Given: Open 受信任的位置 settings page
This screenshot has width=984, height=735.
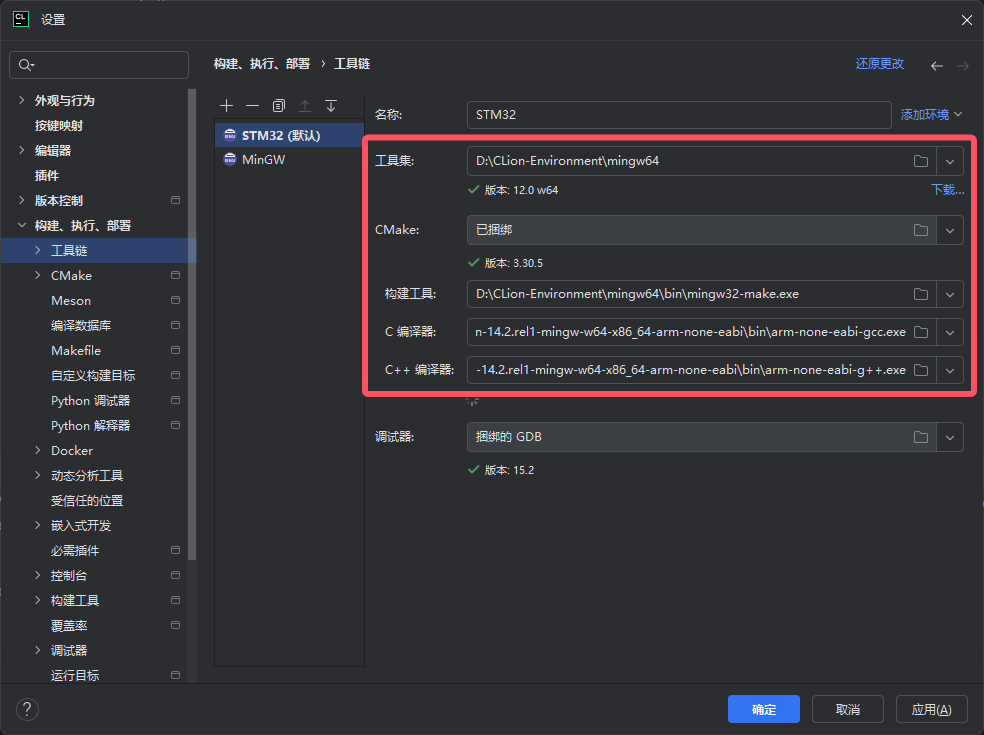Looking at the screenshot, I should pos(87,500).
